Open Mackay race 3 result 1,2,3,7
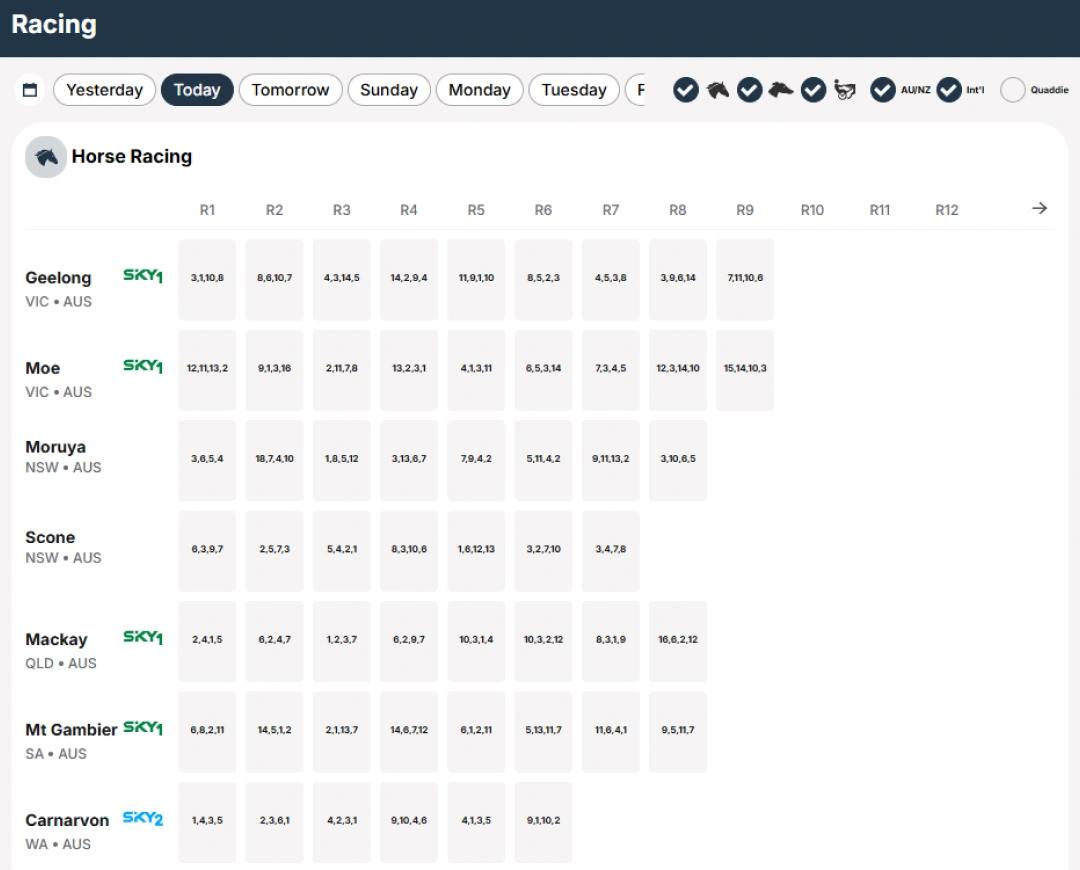The image size is (1080, 870). pos(342,641)
